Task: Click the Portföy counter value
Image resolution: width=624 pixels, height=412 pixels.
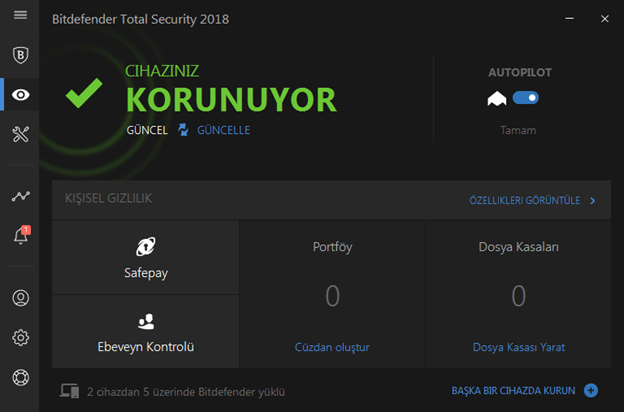Action: coord(332,296)
